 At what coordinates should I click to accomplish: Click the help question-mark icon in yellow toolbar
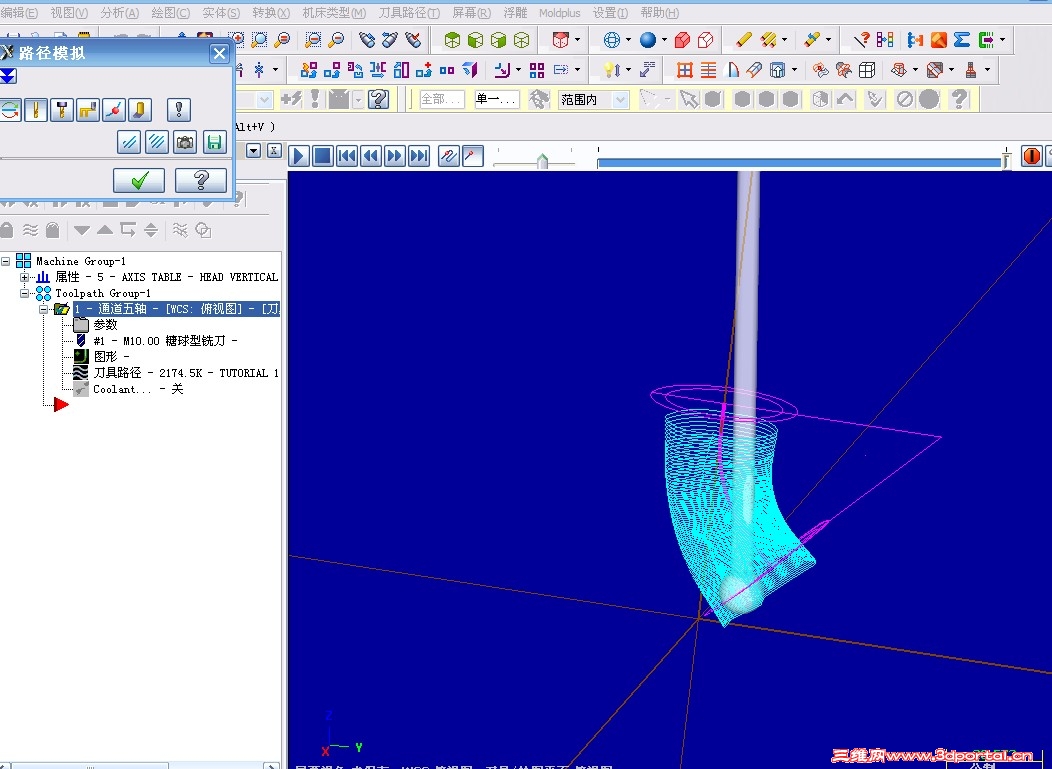coord(379,99)
